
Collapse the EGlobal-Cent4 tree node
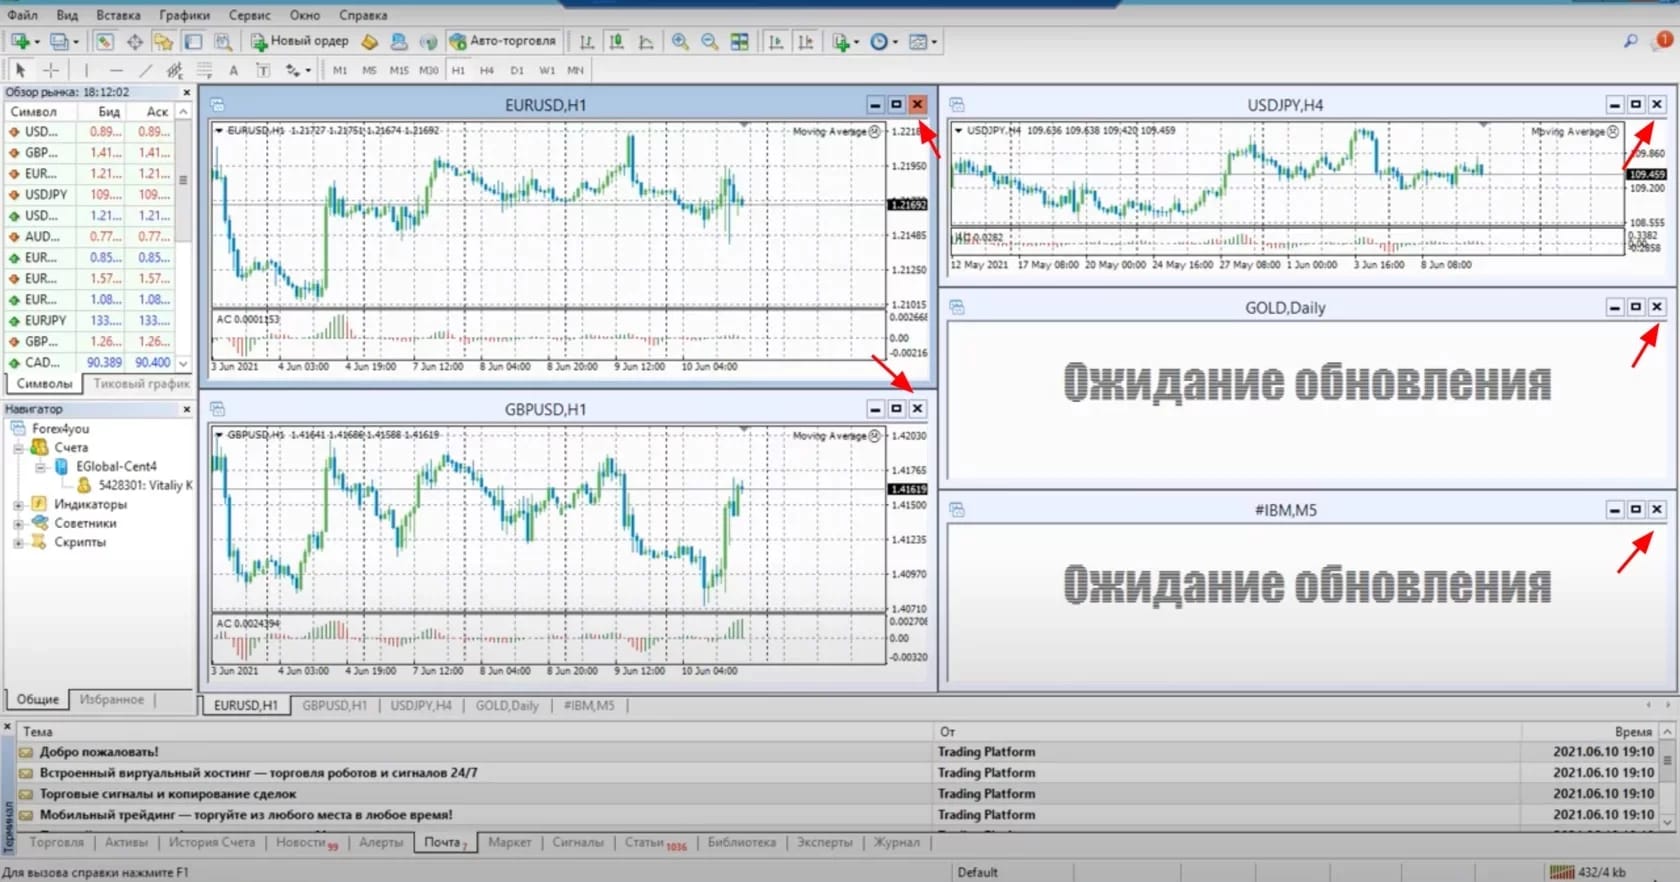point(40,467)
